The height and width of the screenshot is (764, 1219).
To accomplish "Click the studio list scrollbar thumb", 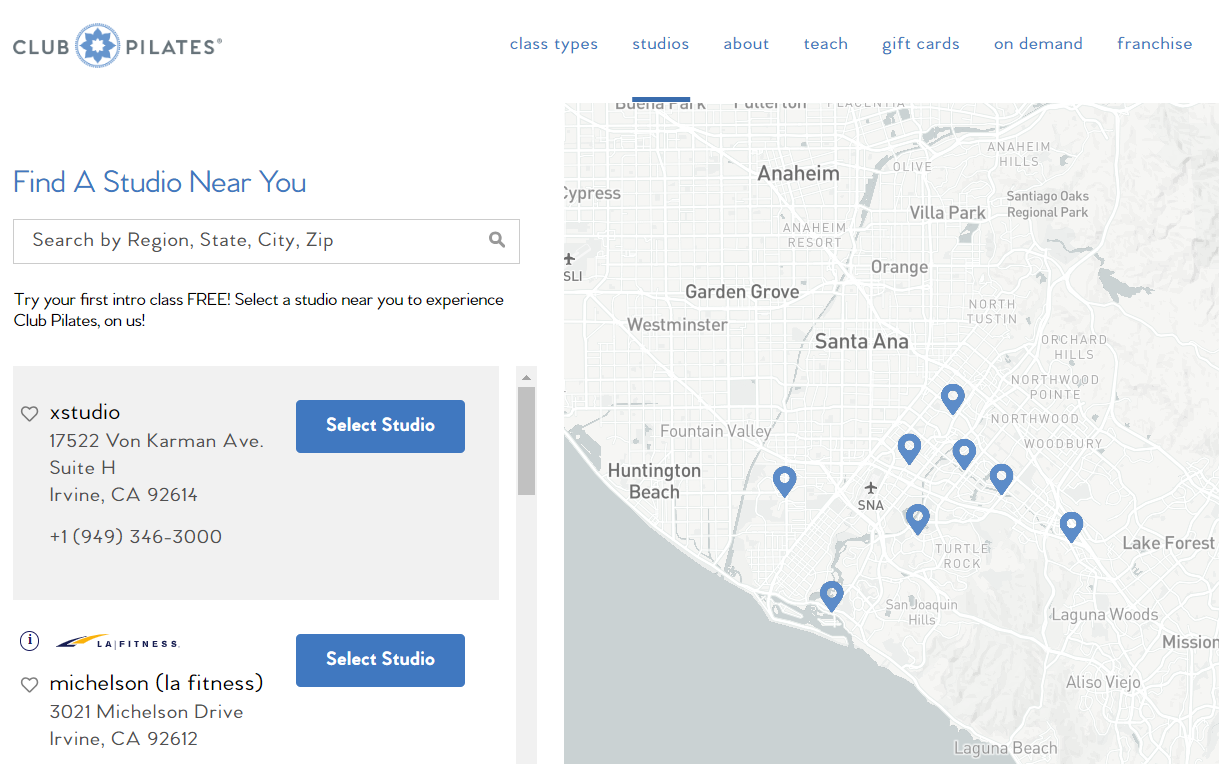I will coord(526,441).
